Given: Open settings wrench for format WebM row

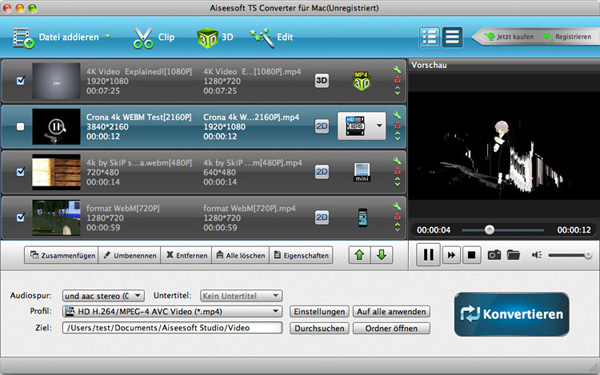Looking at the screenshot, I should pyautogui.click(x=397, y=206).
